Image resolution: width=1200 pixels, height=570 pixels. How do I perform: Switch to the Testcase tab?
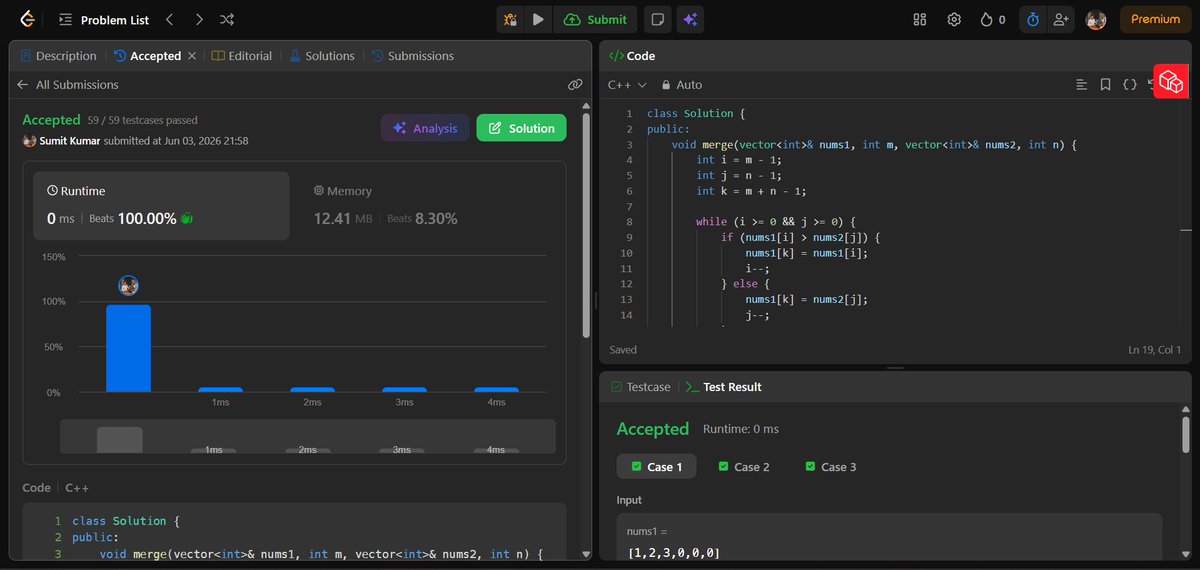click(x=640, y=387)
